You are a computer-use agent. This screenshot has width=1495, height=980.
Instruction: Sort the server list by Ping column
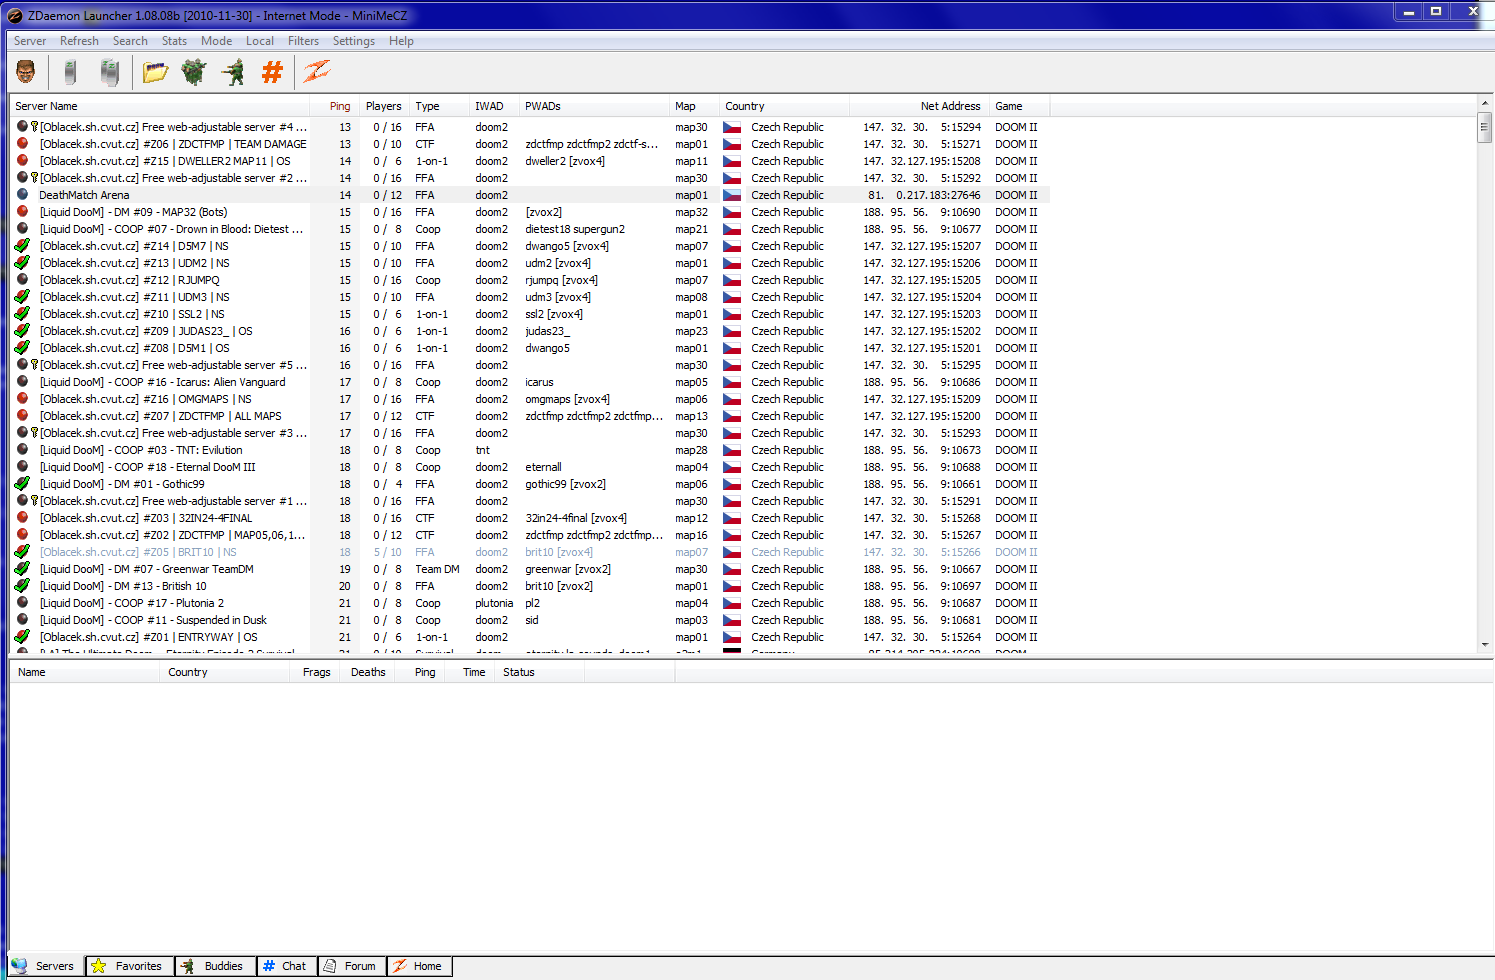click(x=340, y=106)
